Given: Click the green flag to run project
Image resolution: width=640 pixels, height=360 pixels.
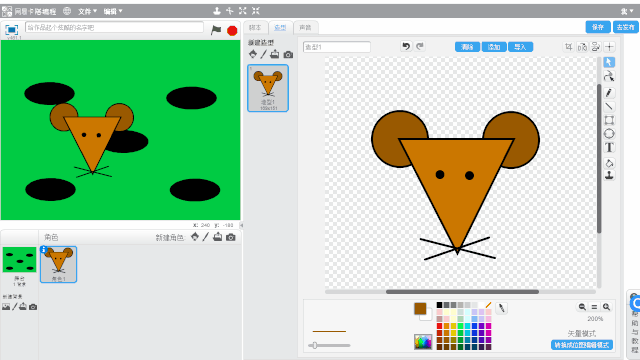Looking at the screenshot, I should (x=216, y=30).
